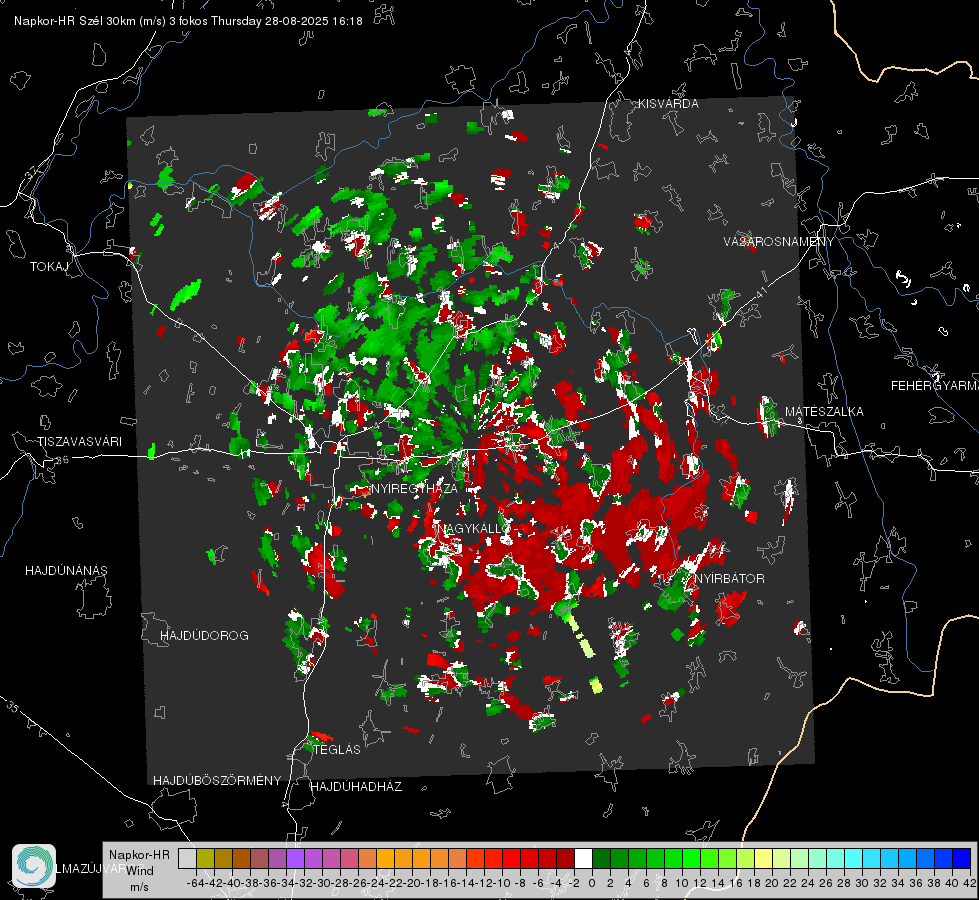The image size is (979, 900).
Task: Click the NAGYKÁLLÓ town label
Action: point(474,528)
